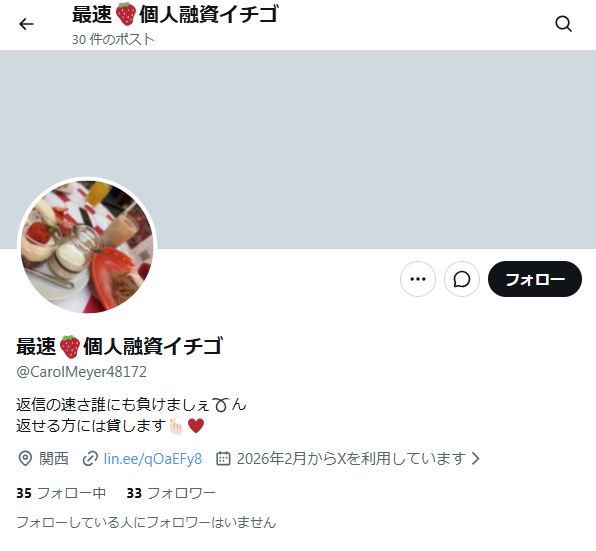Screen dimensions: 596x551
Task: Open the lin.ee/qOaEFy8 profile link
Action: coord(153,459)
